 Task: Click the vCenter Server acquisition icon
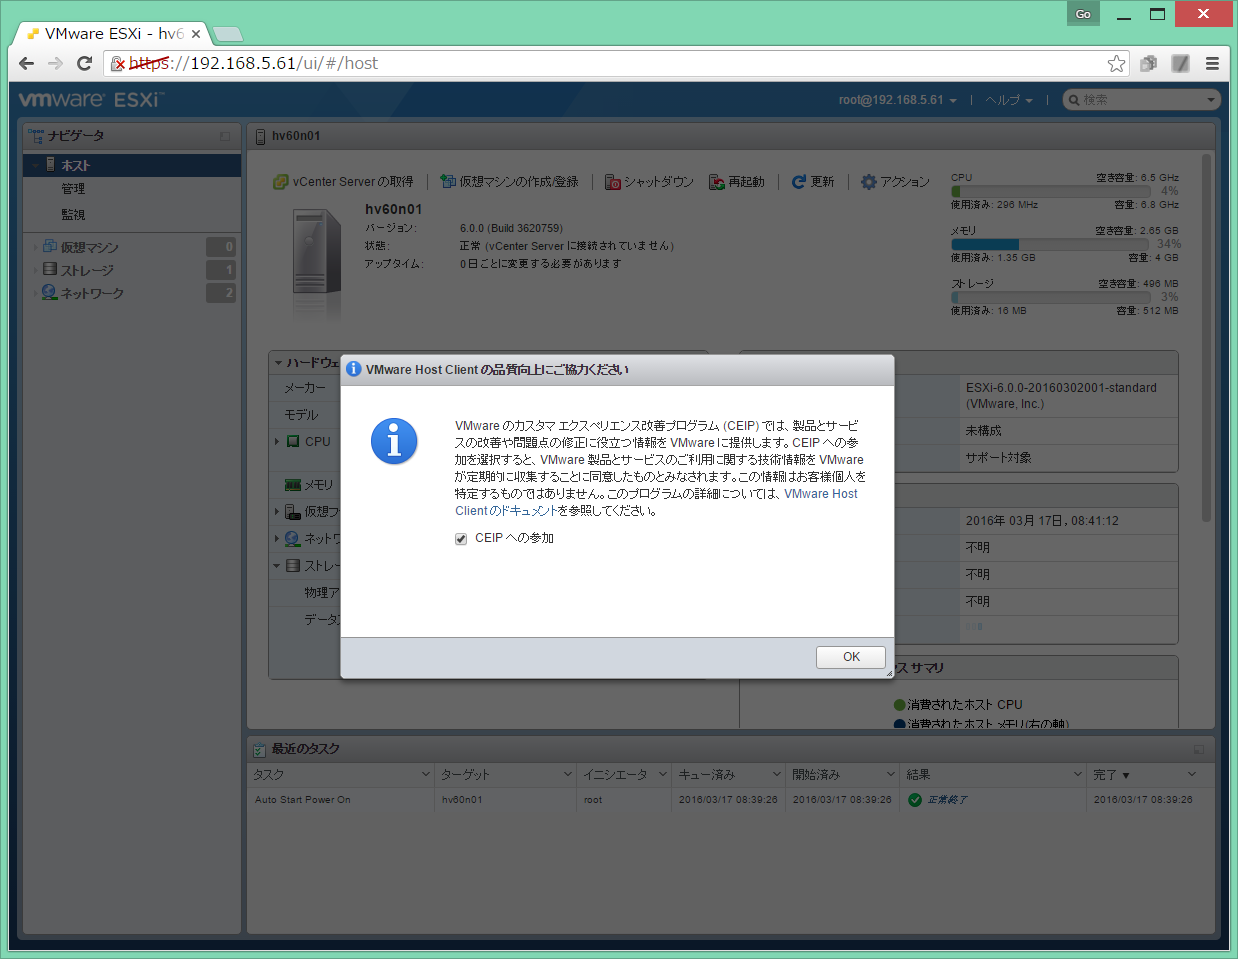coord(281,182)
